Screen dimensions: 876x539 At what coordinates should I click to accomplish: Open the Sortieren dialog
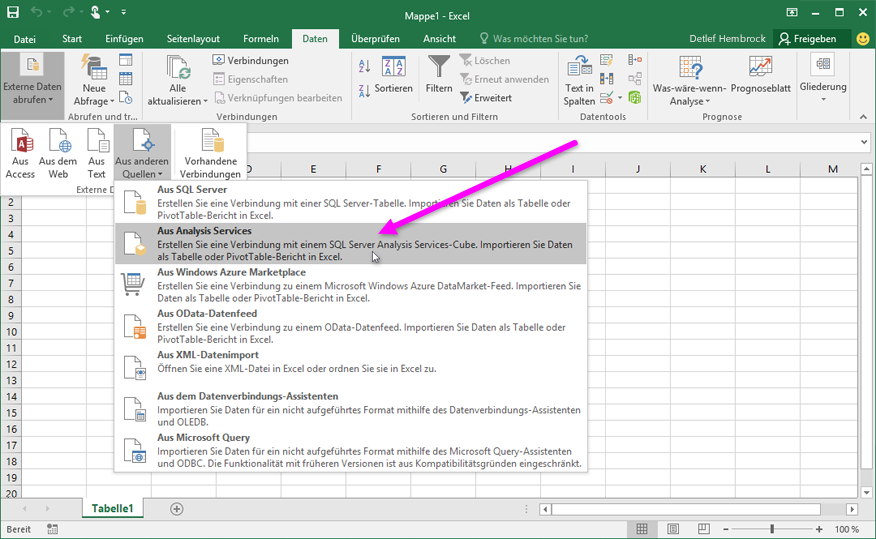tap(393, 75)
